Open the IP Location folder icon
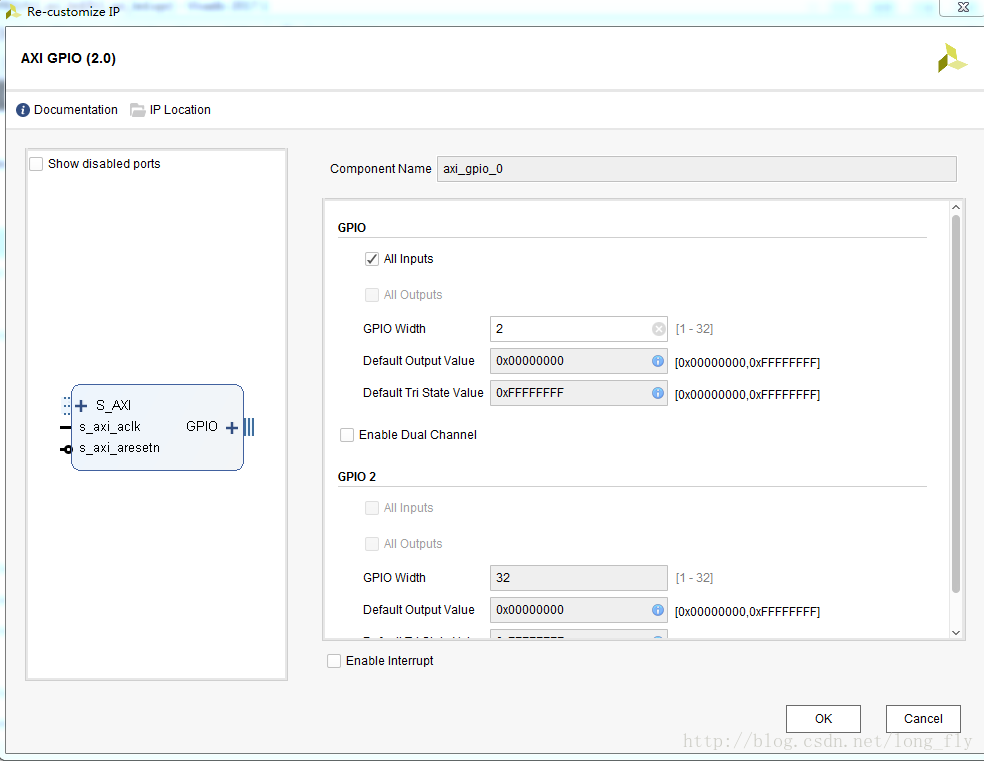984x761 pixels. (x=137, y=110)
